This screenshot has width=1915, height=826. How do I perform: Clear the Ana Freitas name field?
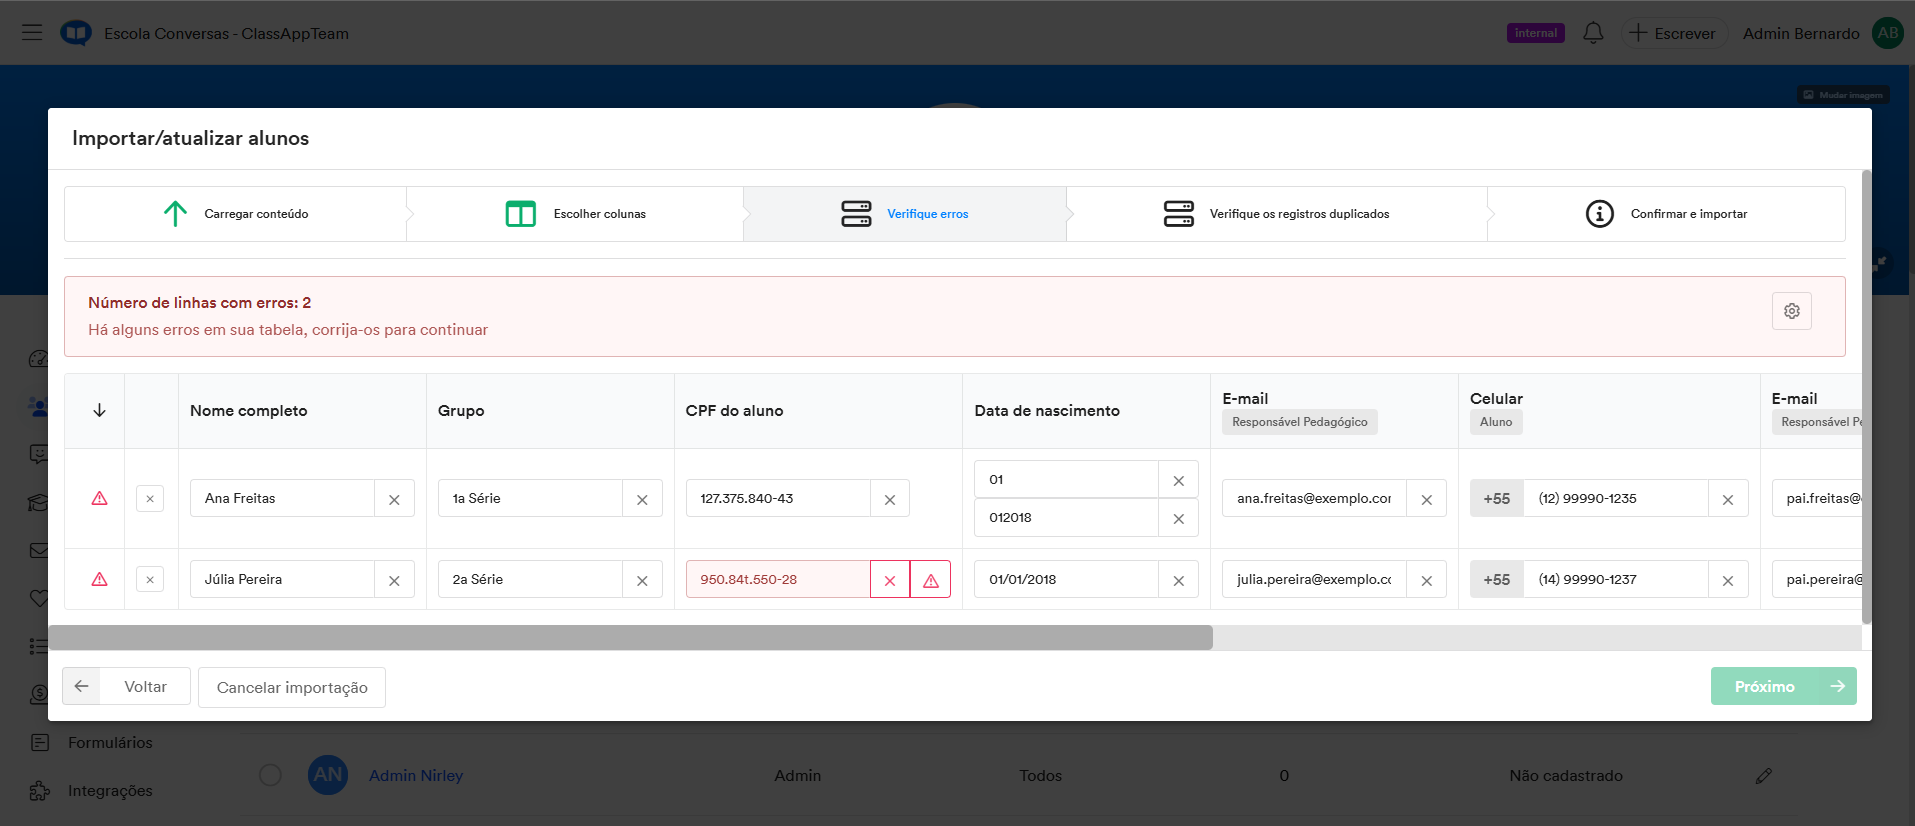coord(394,499)
